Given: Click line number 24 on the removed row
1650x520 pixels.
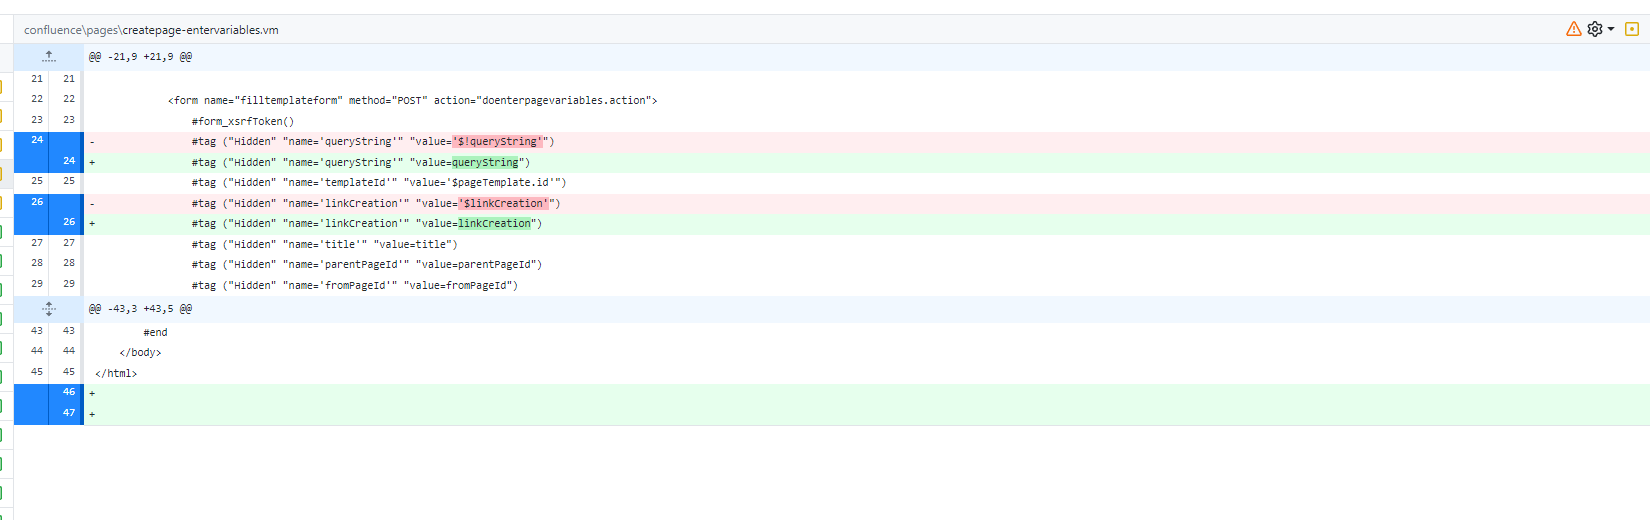Looking at the screenshot, I should [37, 140].
